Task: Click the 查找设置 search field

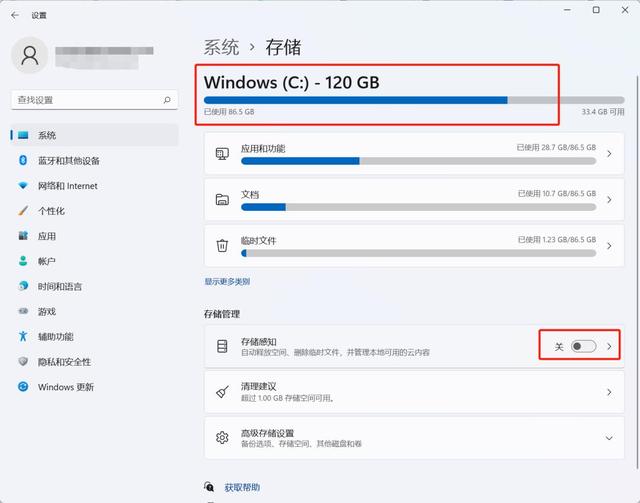Action: pyautogui.click(x=94, y=100)
